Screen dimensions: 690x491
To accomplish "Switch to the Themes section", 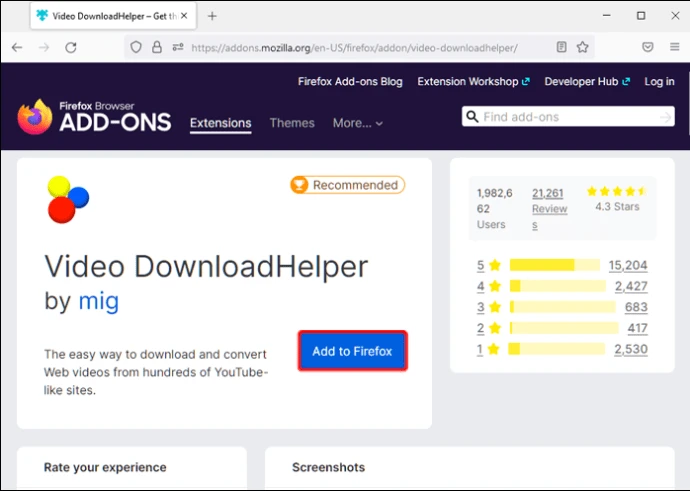I will (292, 123).
